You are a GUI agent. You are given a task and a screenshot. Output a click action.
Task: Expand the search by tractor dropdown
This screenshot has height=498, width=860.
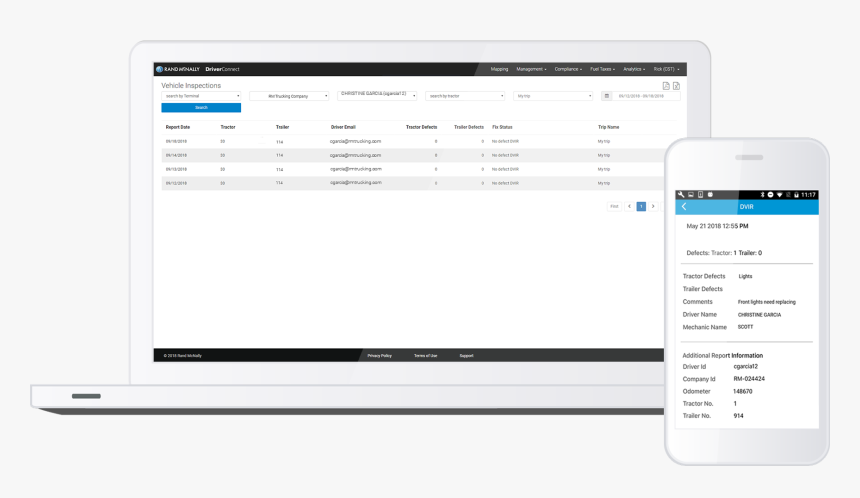pos(465,96)
